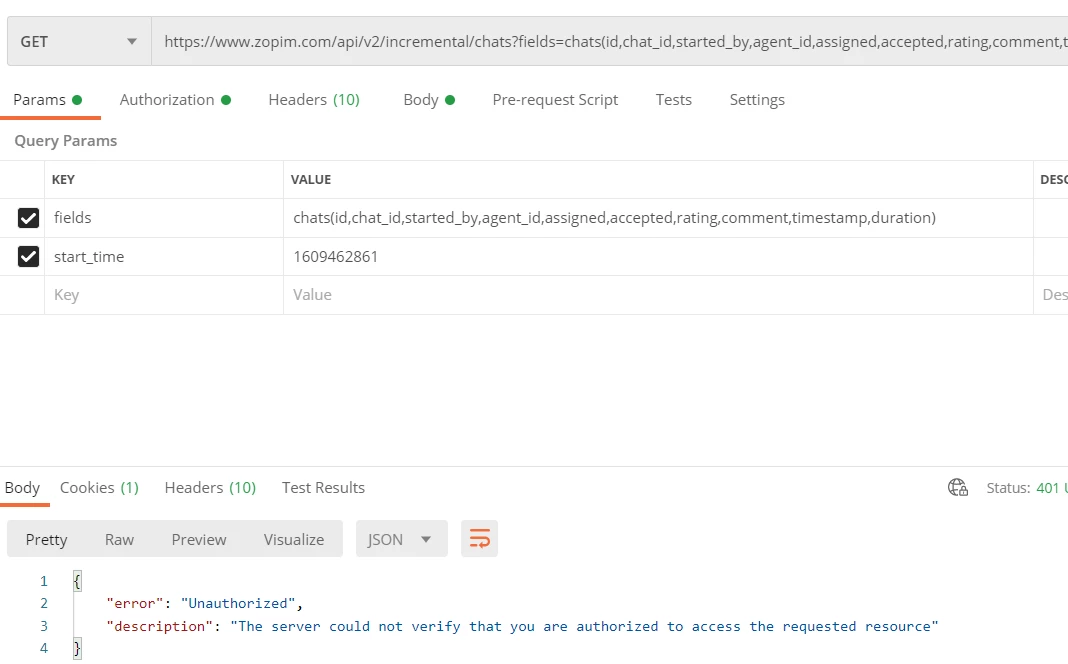Select the response Body tab
The height and width of the screenshot is (664, 1068).
(22, 488)
